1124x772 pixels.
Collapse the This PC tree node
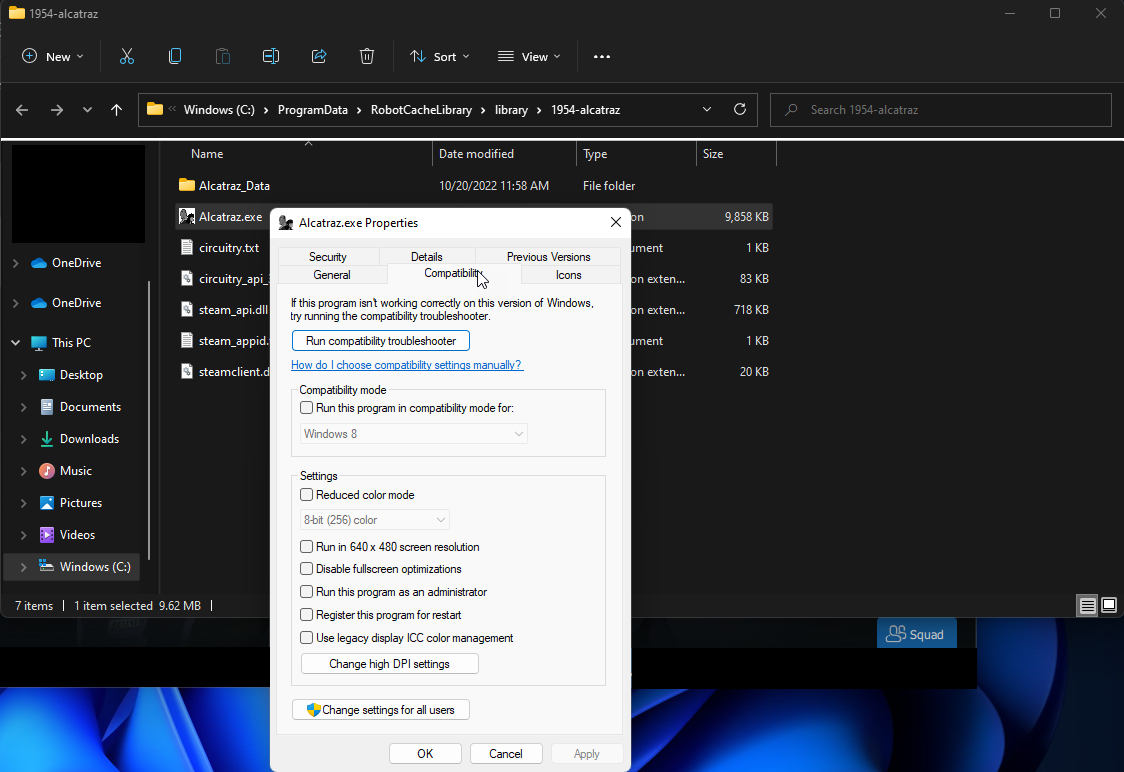(16, 343)
